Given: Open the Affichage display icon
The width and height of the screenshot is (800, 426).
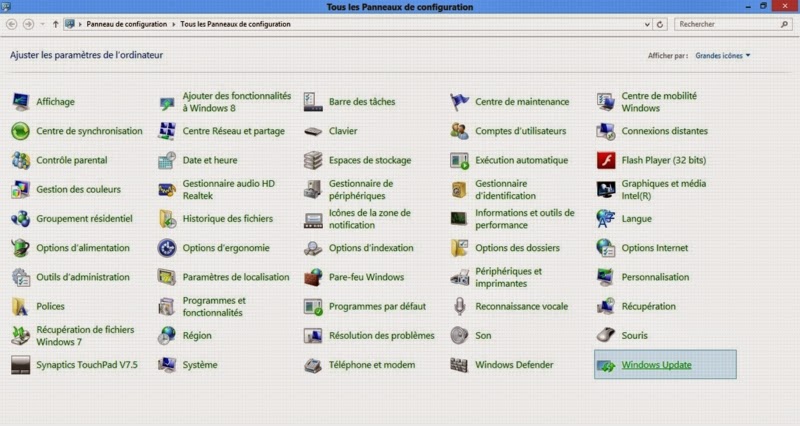Looking at the screenshot, I should pyautogui.click(x=21, y=102).
